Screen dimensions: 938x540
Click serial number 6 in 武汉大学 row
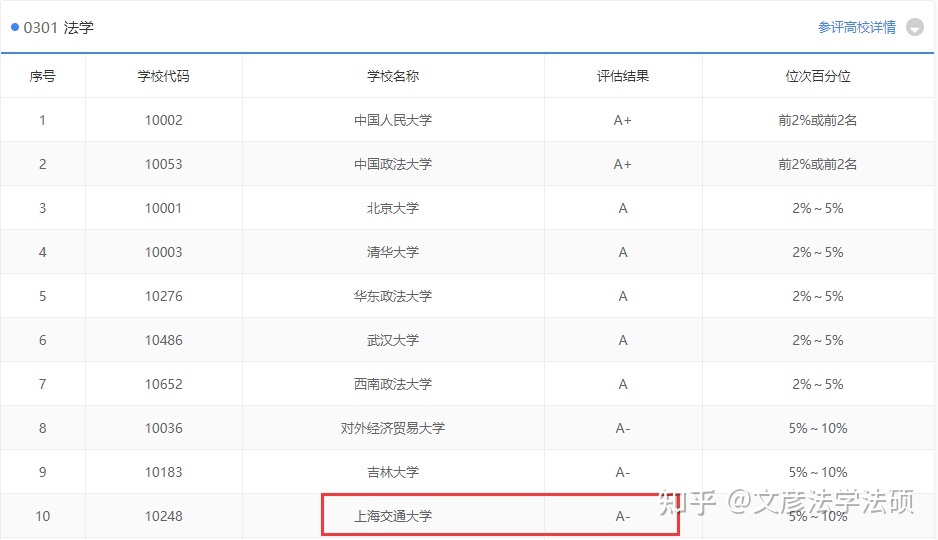pos(42,340)
